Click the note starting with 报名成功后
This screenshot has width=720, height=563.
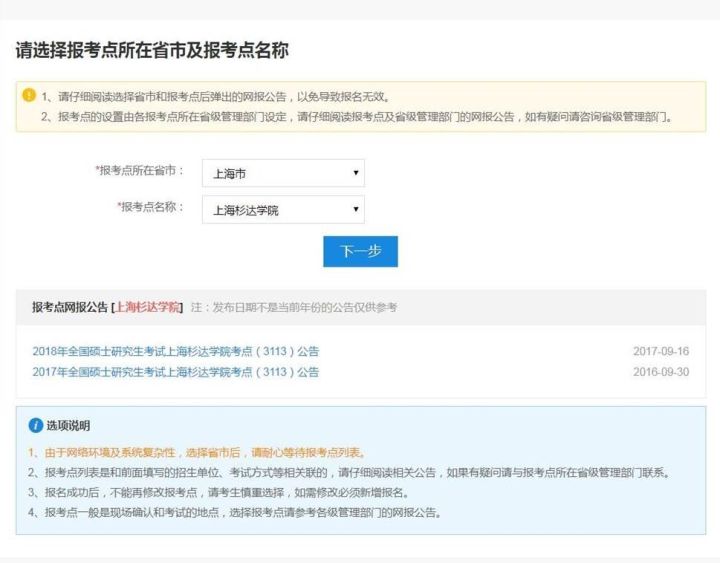tap(218, 493)
